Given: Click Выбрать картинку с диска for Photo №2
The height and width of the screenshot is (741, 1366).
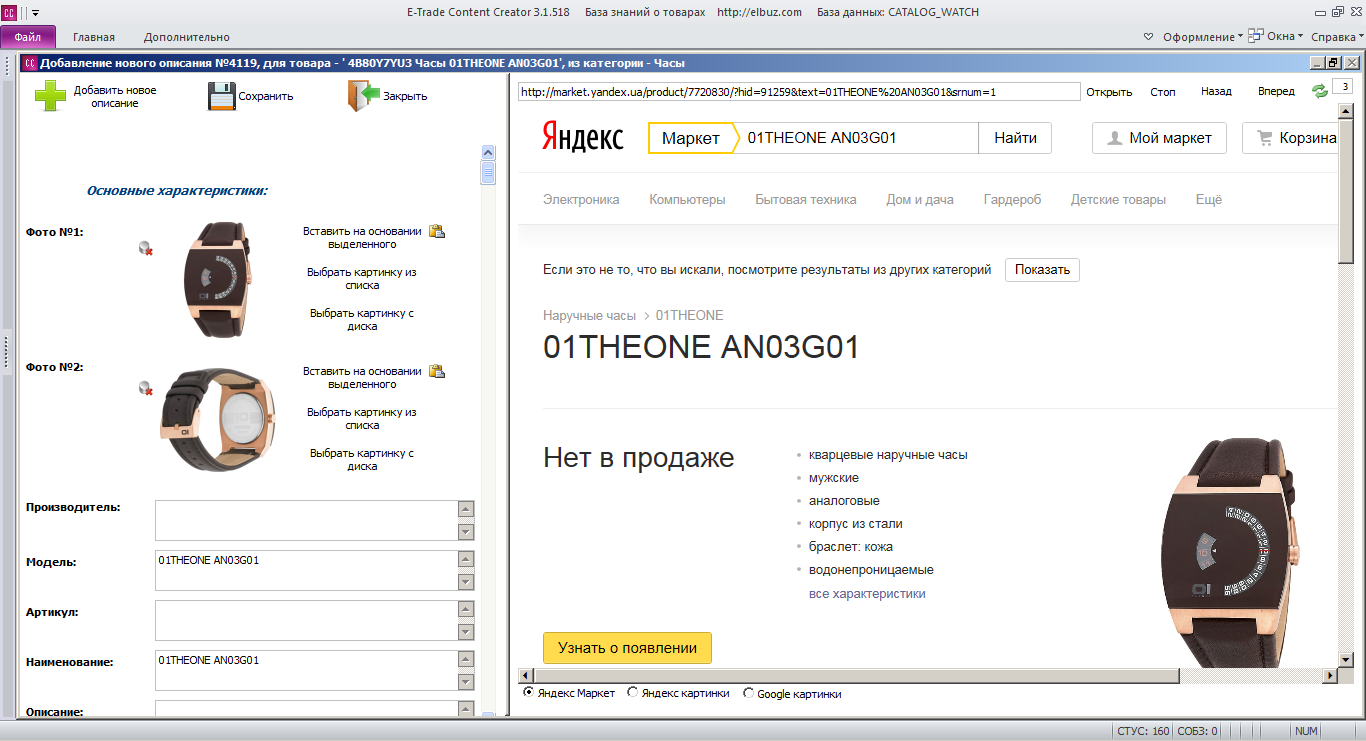Looking at the screenshot, I should click(362, 459).
